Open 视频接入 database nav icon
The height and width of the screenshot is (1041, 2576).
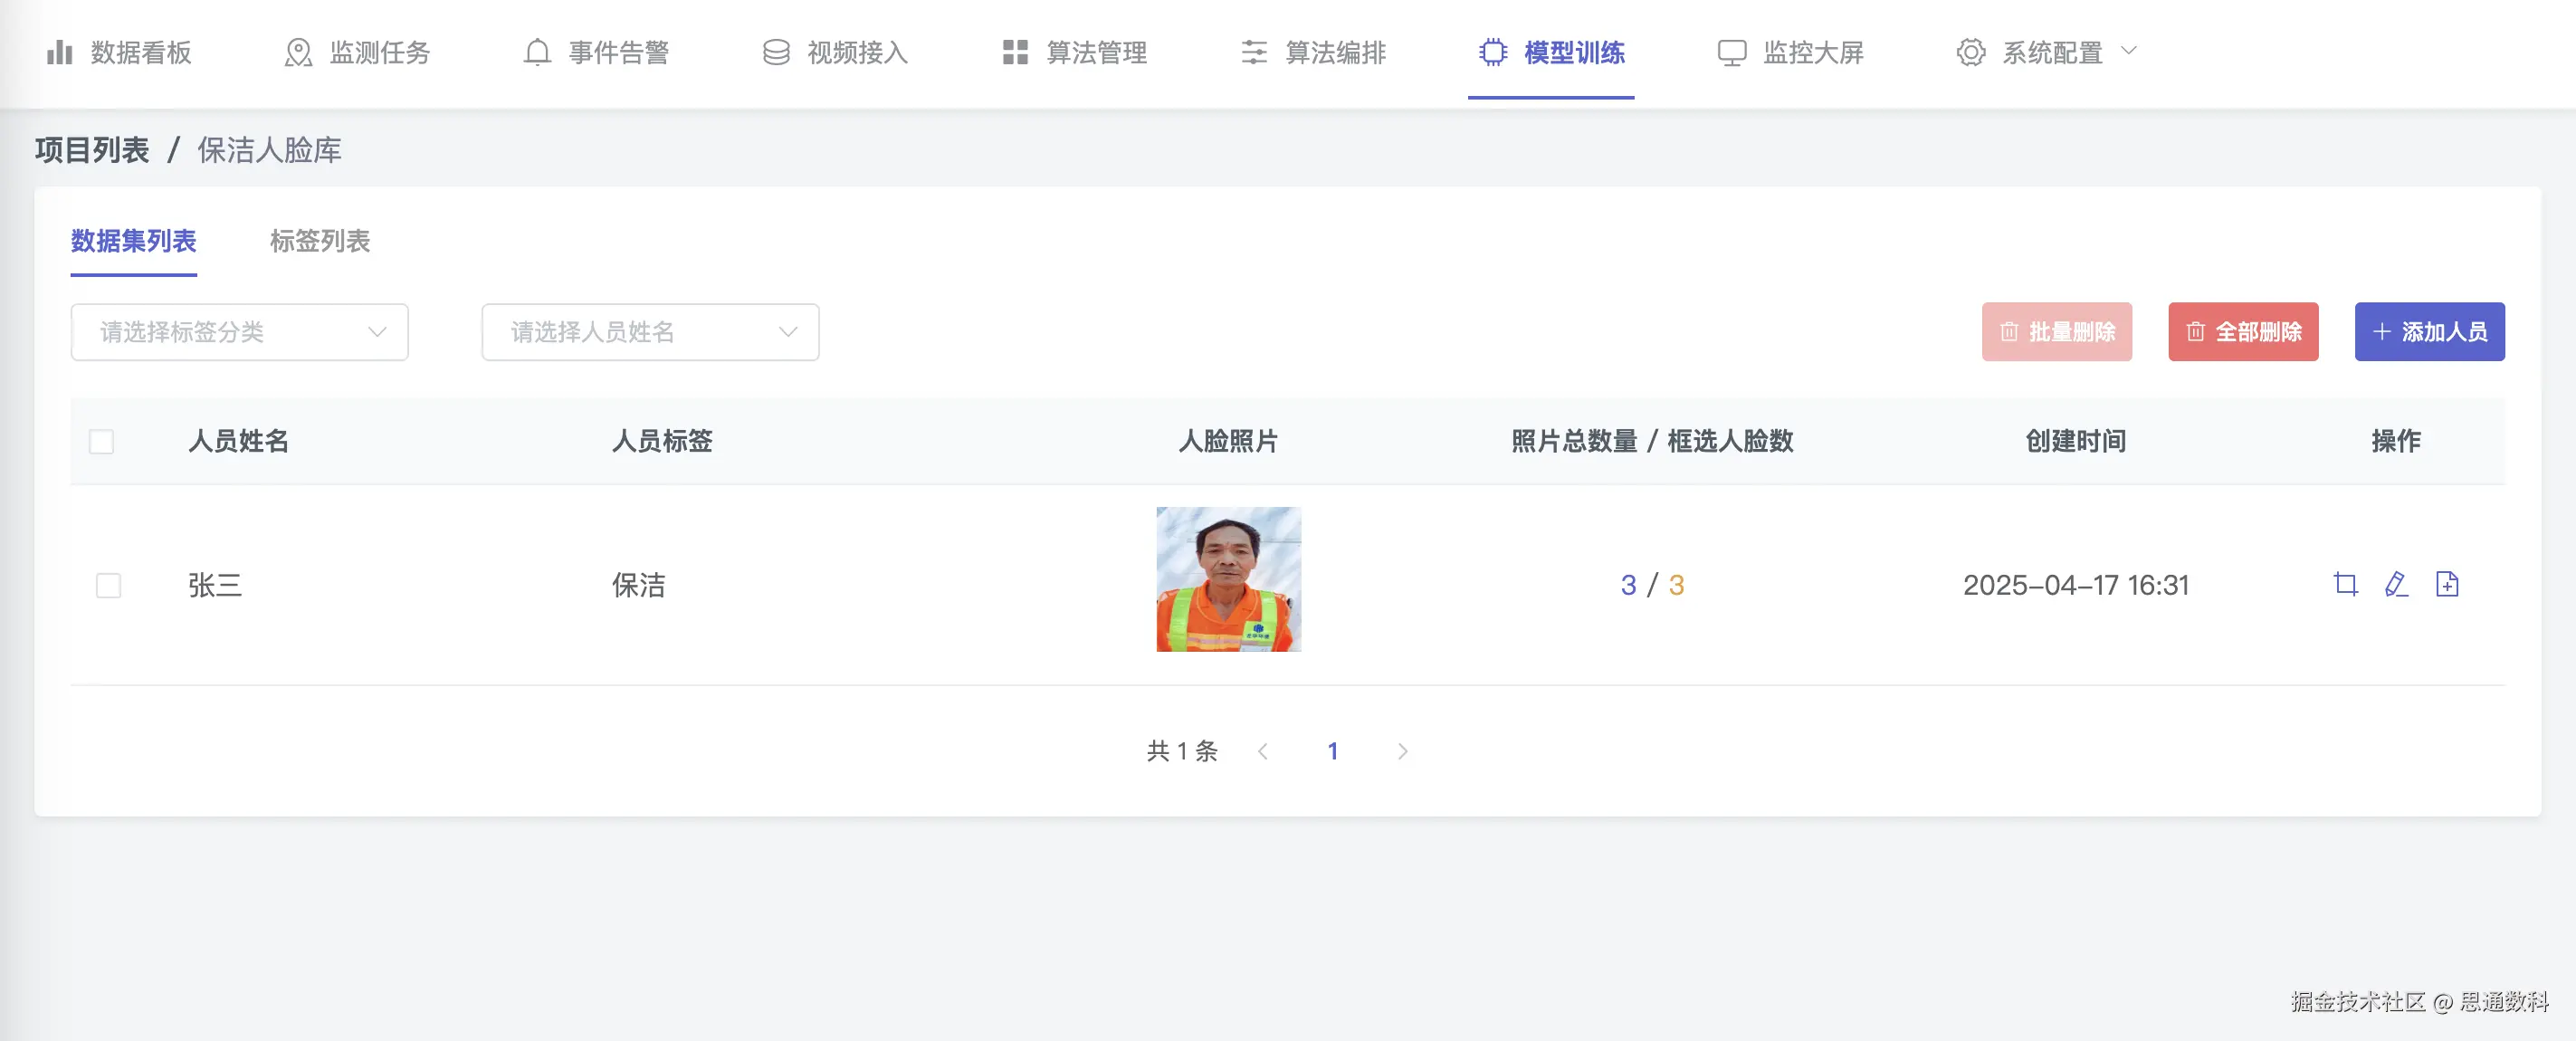776,52
